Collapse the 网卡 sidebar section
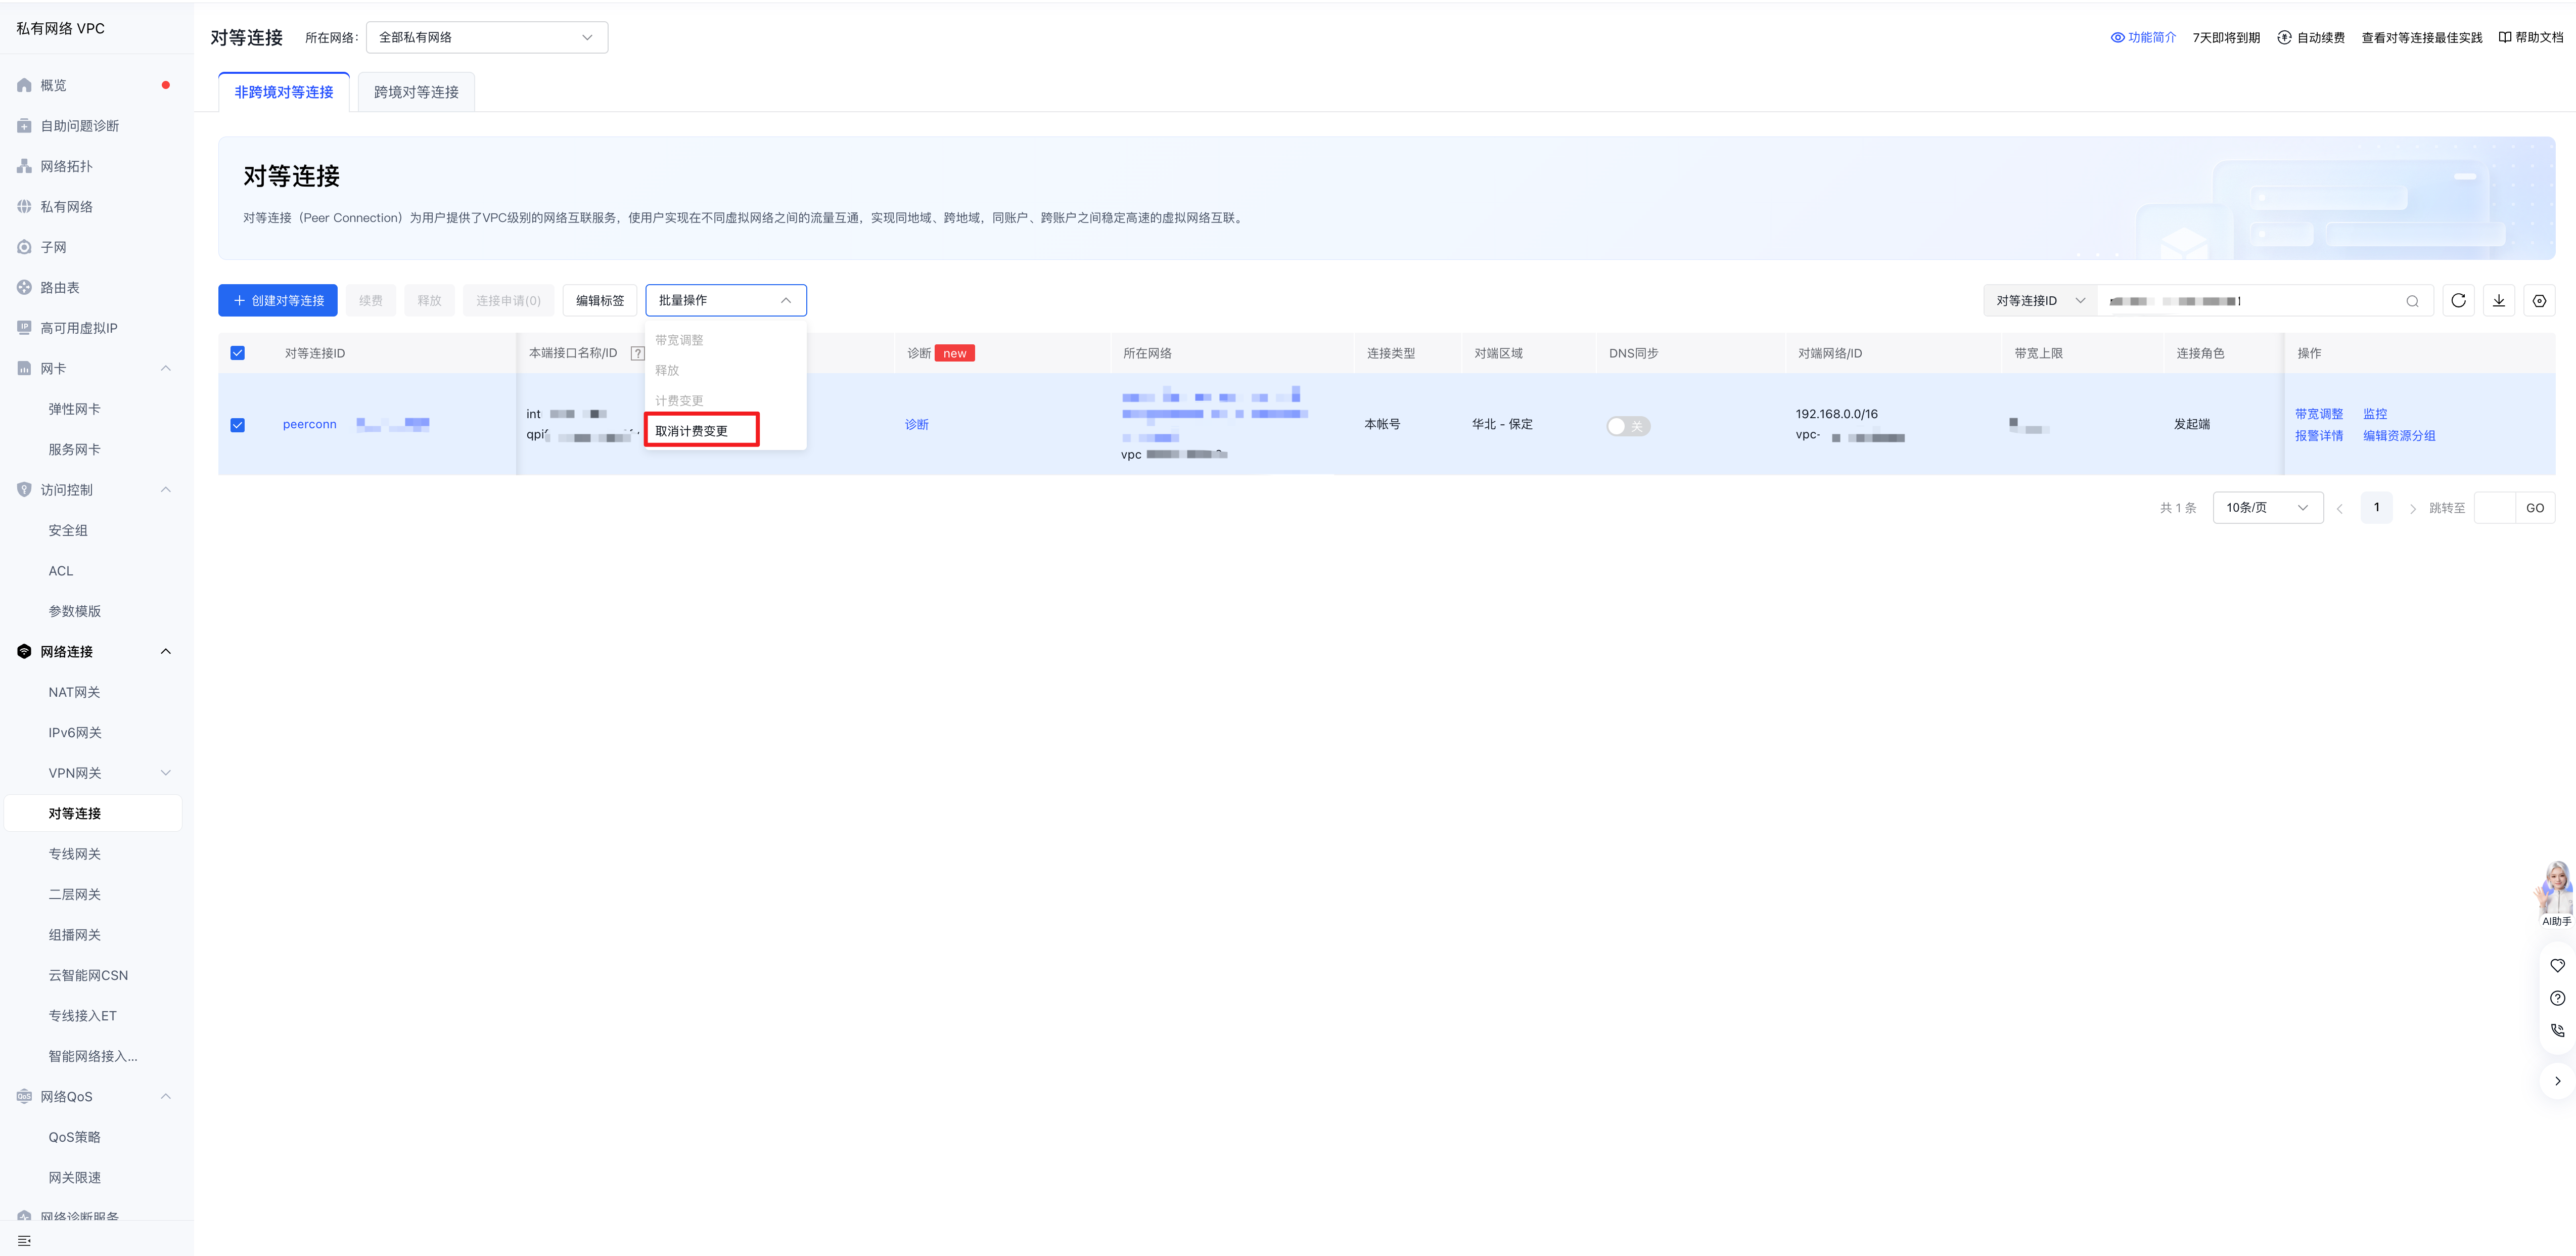Image resolution: width=2576 pixels, height=1256 pixels. point(166,369)
